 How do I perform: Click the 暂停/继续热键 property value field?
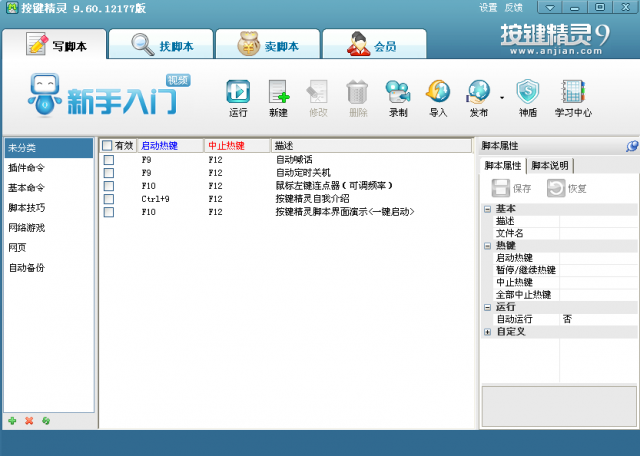(598, 270)
